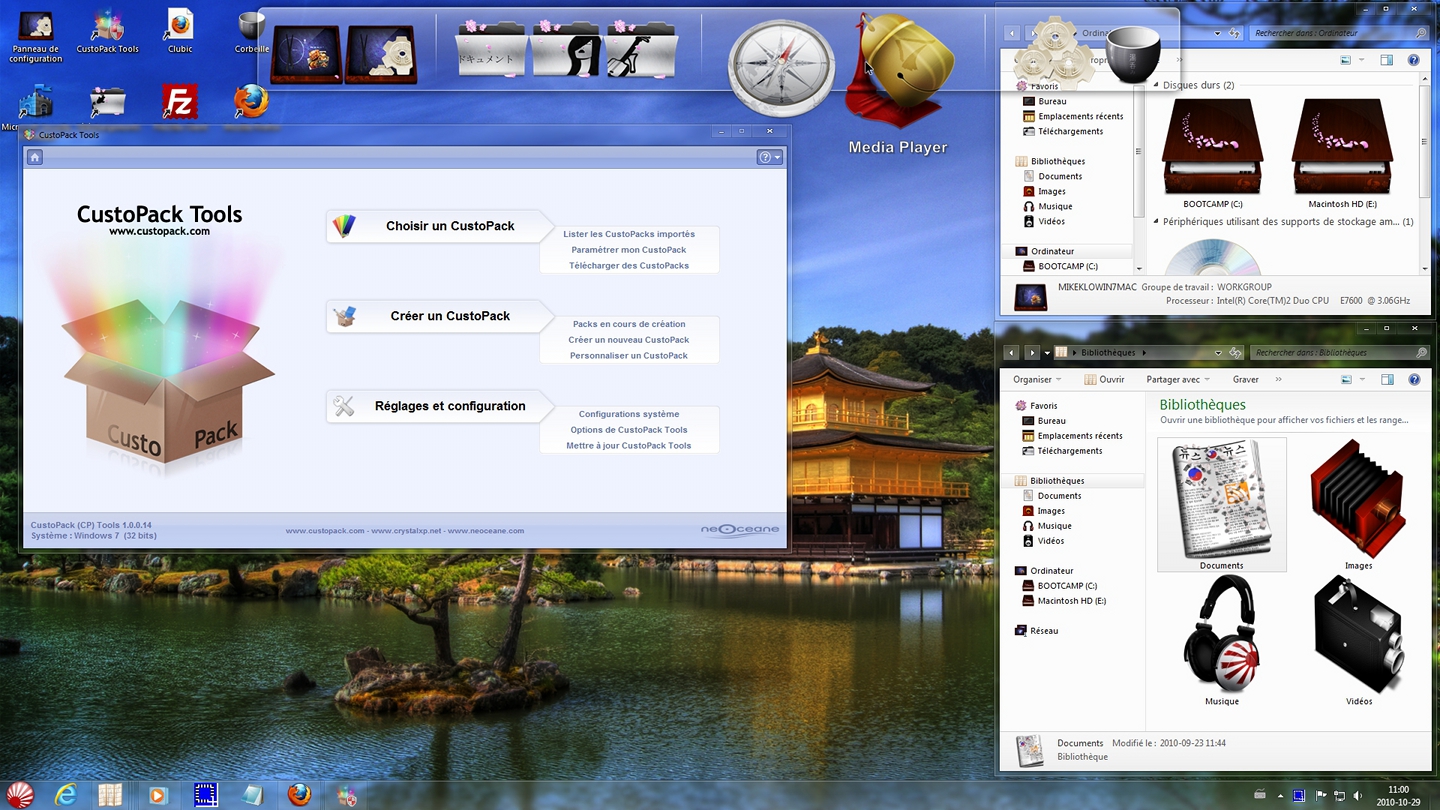Click the volume icon in system tray
This screenshot has width=1440, height=810.
[x=1357, y=796]
